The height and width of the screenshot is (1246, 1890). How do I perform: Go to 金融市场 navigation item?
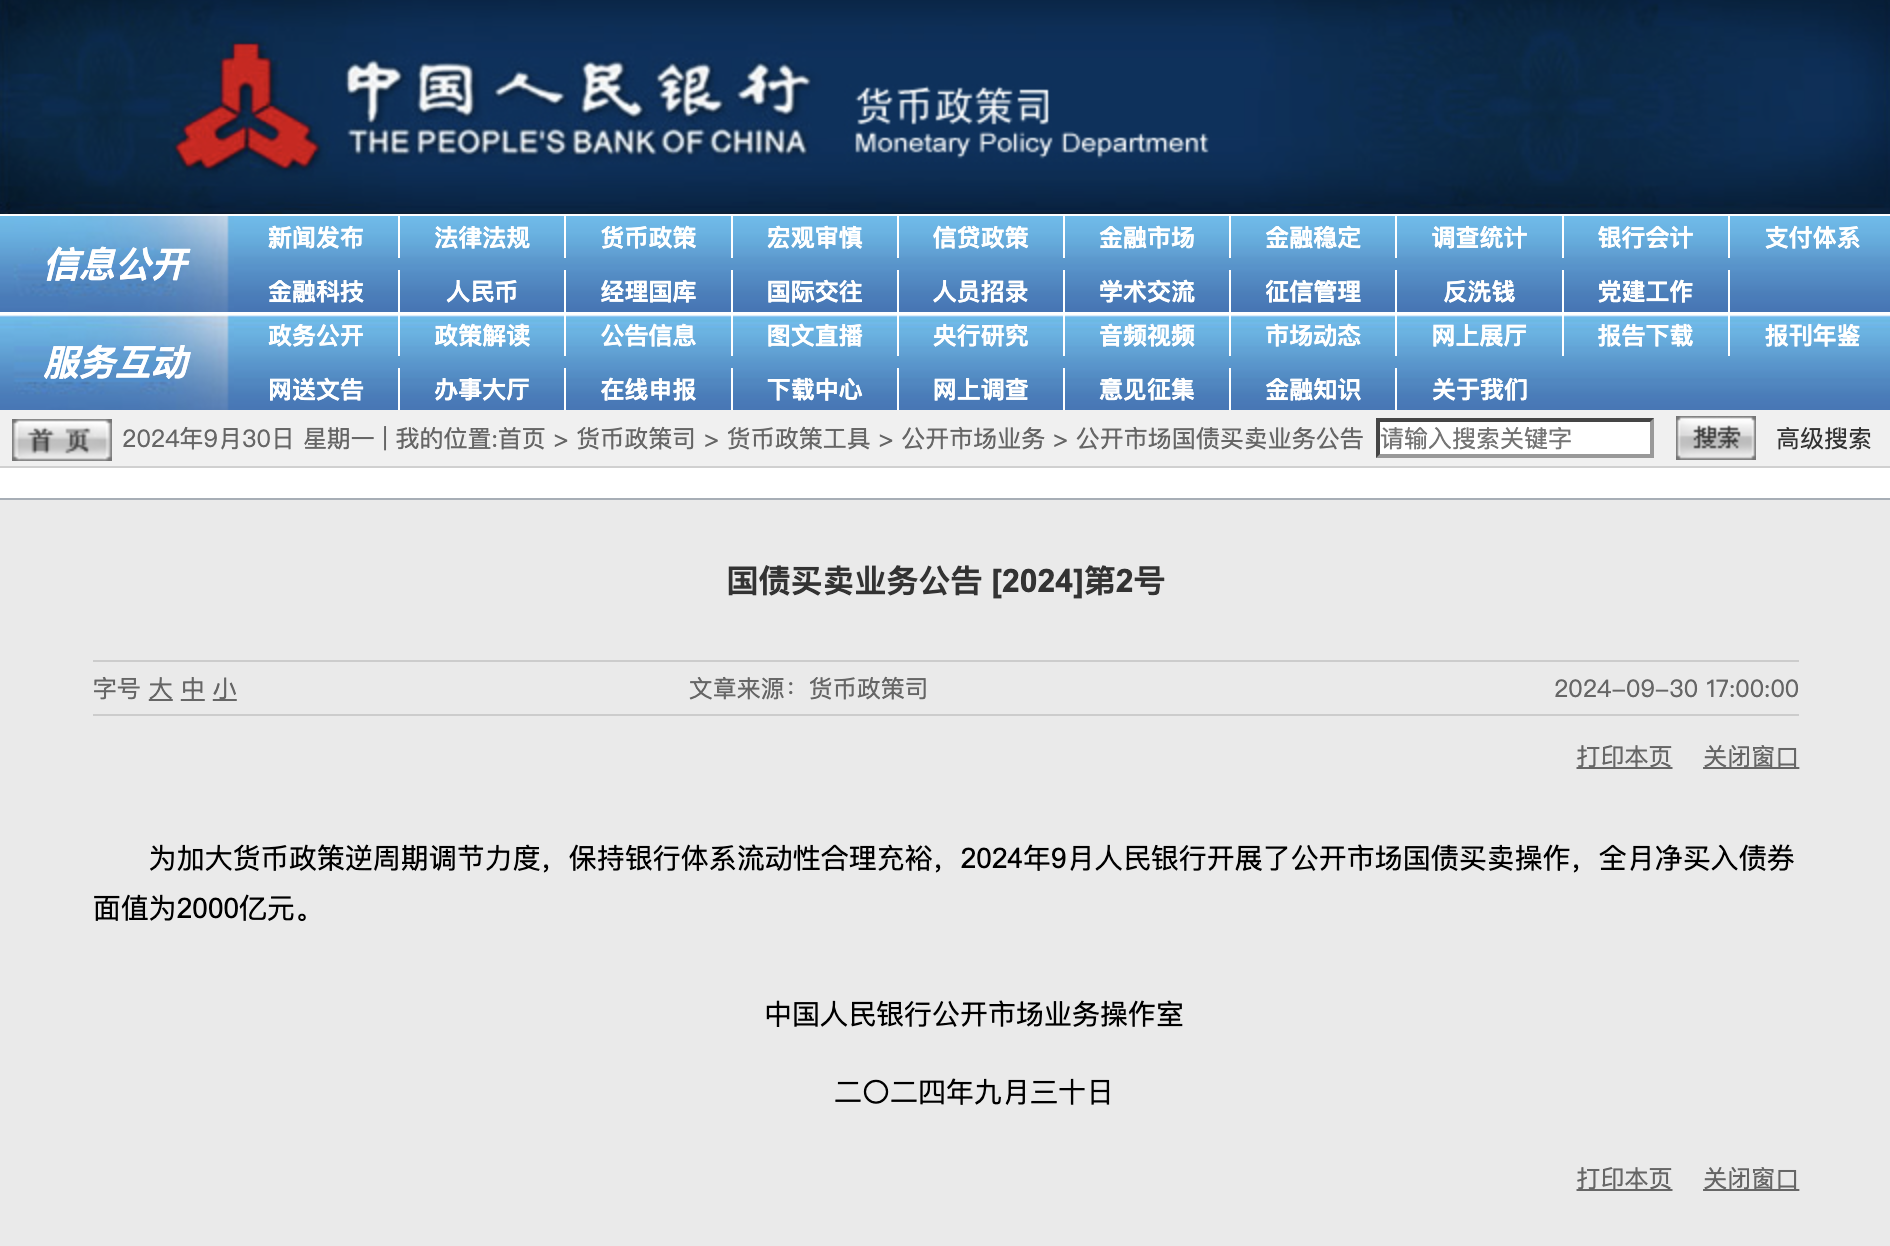pyautogui.click(x=1146, y=238)
